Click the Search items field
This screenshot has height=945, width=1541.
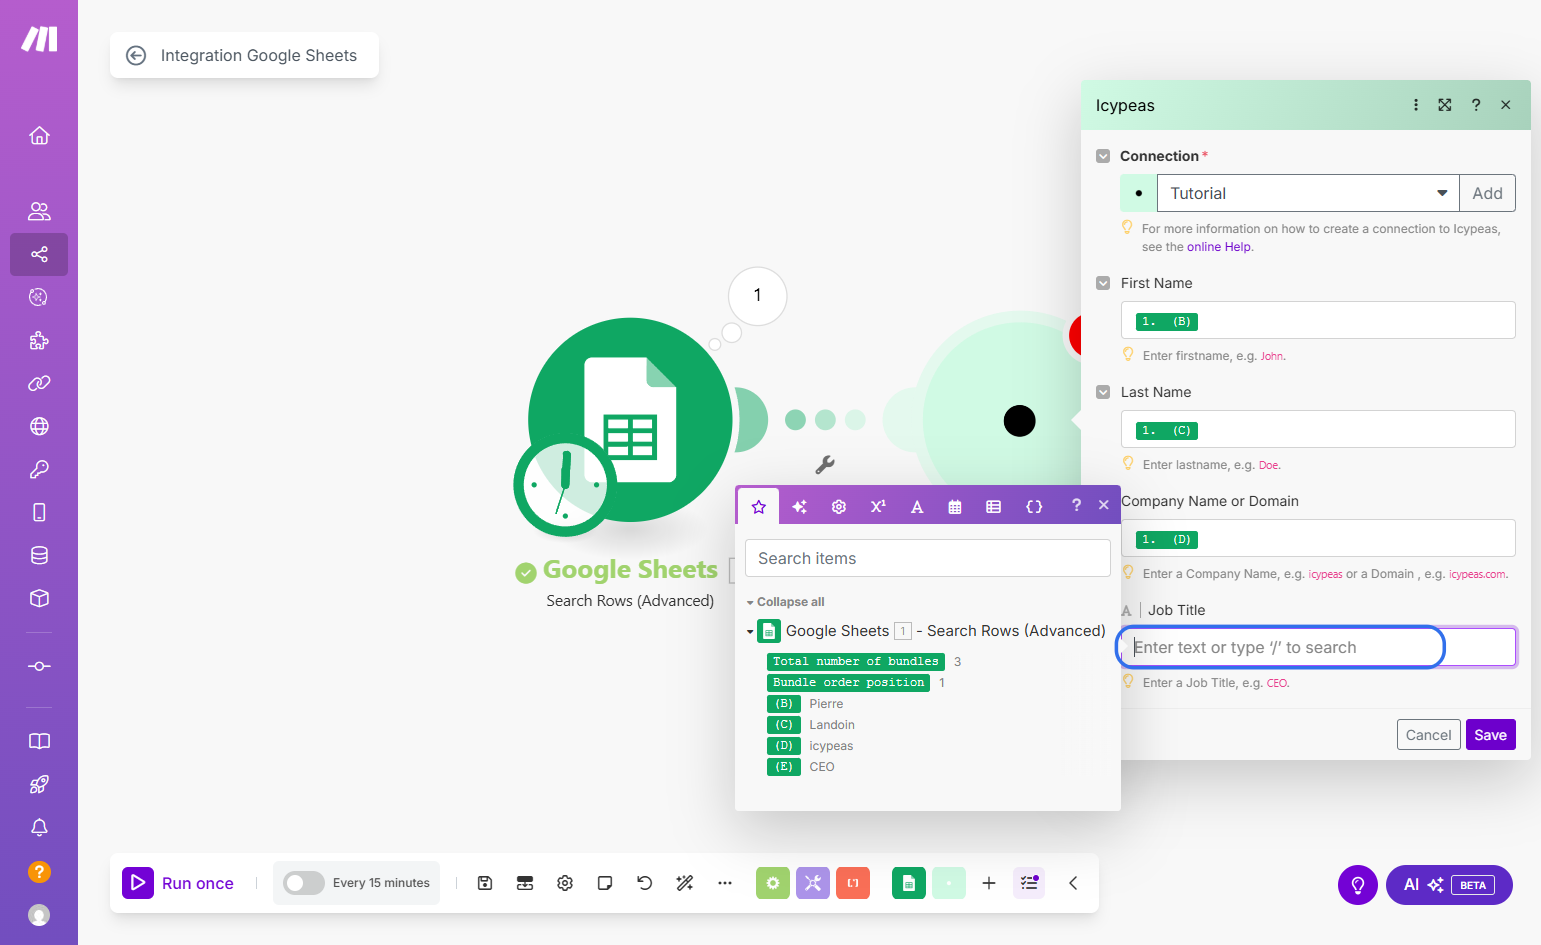pyautogui.click(x=928, y=558)
